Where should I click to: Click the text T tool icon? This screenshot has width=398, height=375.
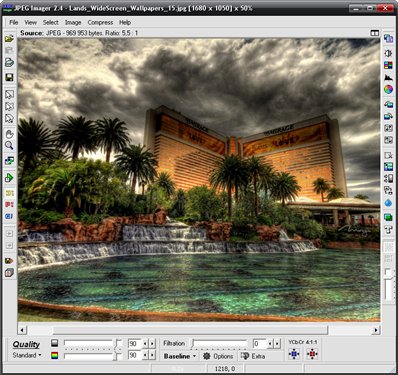click(x=388, y=229)
